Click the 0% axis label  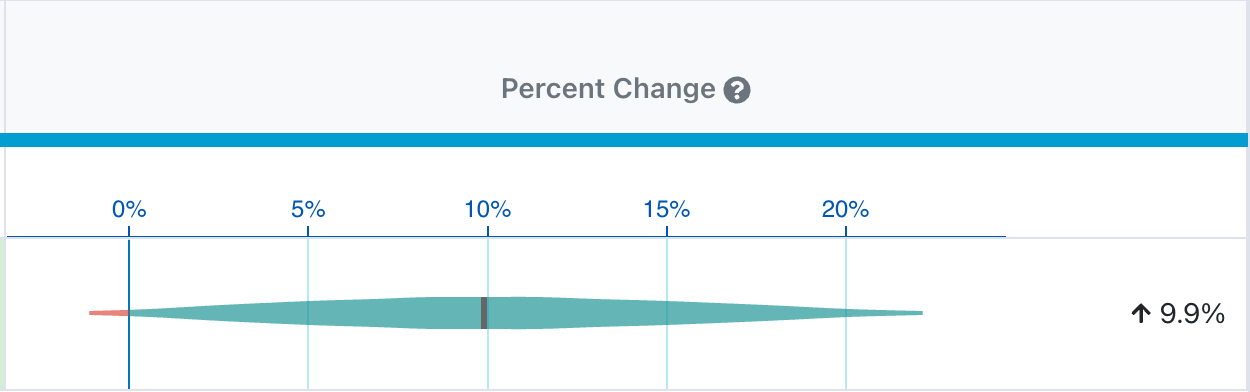129,210
